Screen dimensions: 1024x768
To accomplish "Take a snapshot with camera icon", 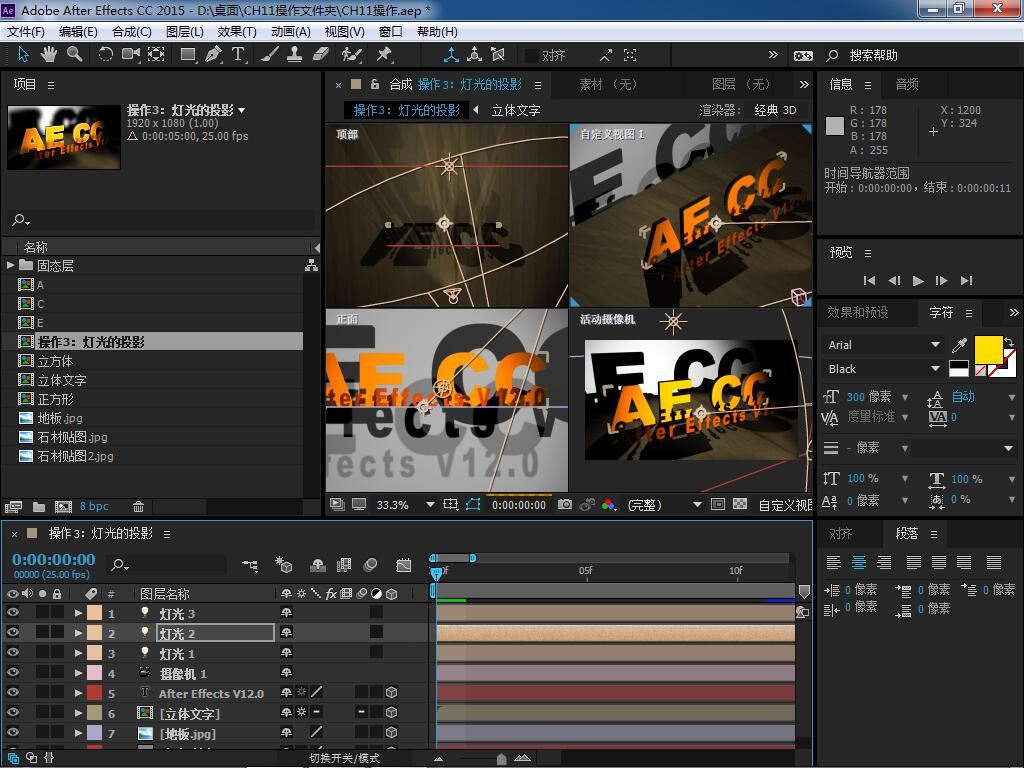I will coord(565,505).
